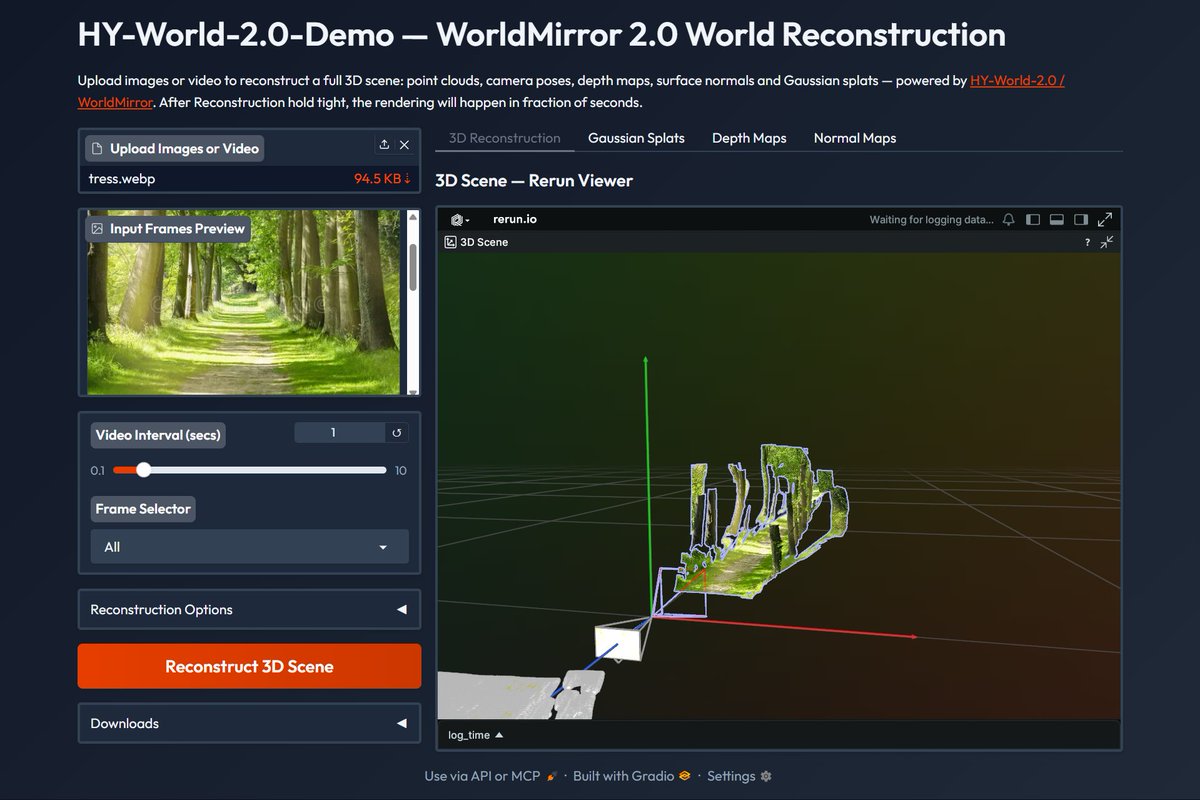This screenshot has width=1200, height=800.
Task: Open the Rerun menu logo dropdown
Action: coord(460,219)
